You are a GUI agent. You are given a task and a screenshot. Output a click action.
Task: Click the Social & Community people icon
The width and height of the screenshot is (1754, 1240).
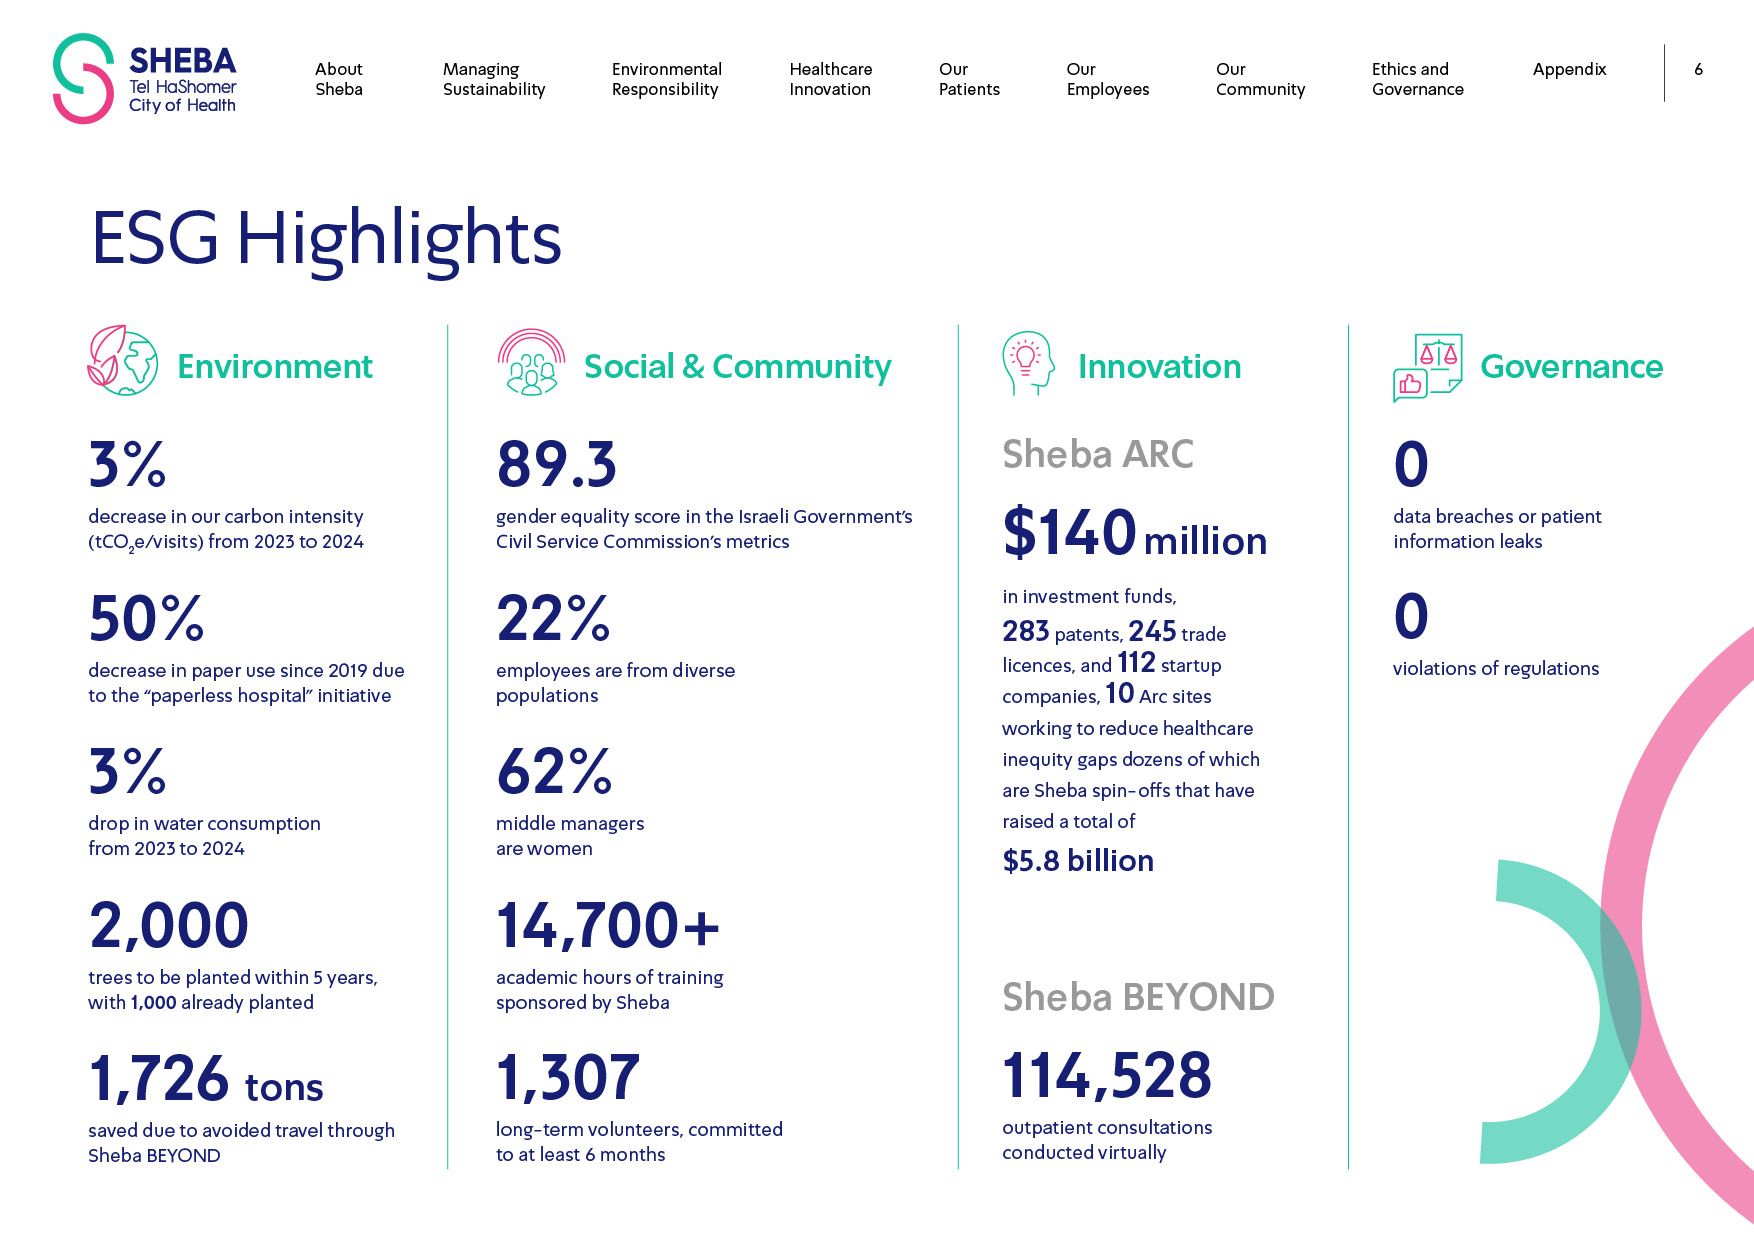(531, 362)
